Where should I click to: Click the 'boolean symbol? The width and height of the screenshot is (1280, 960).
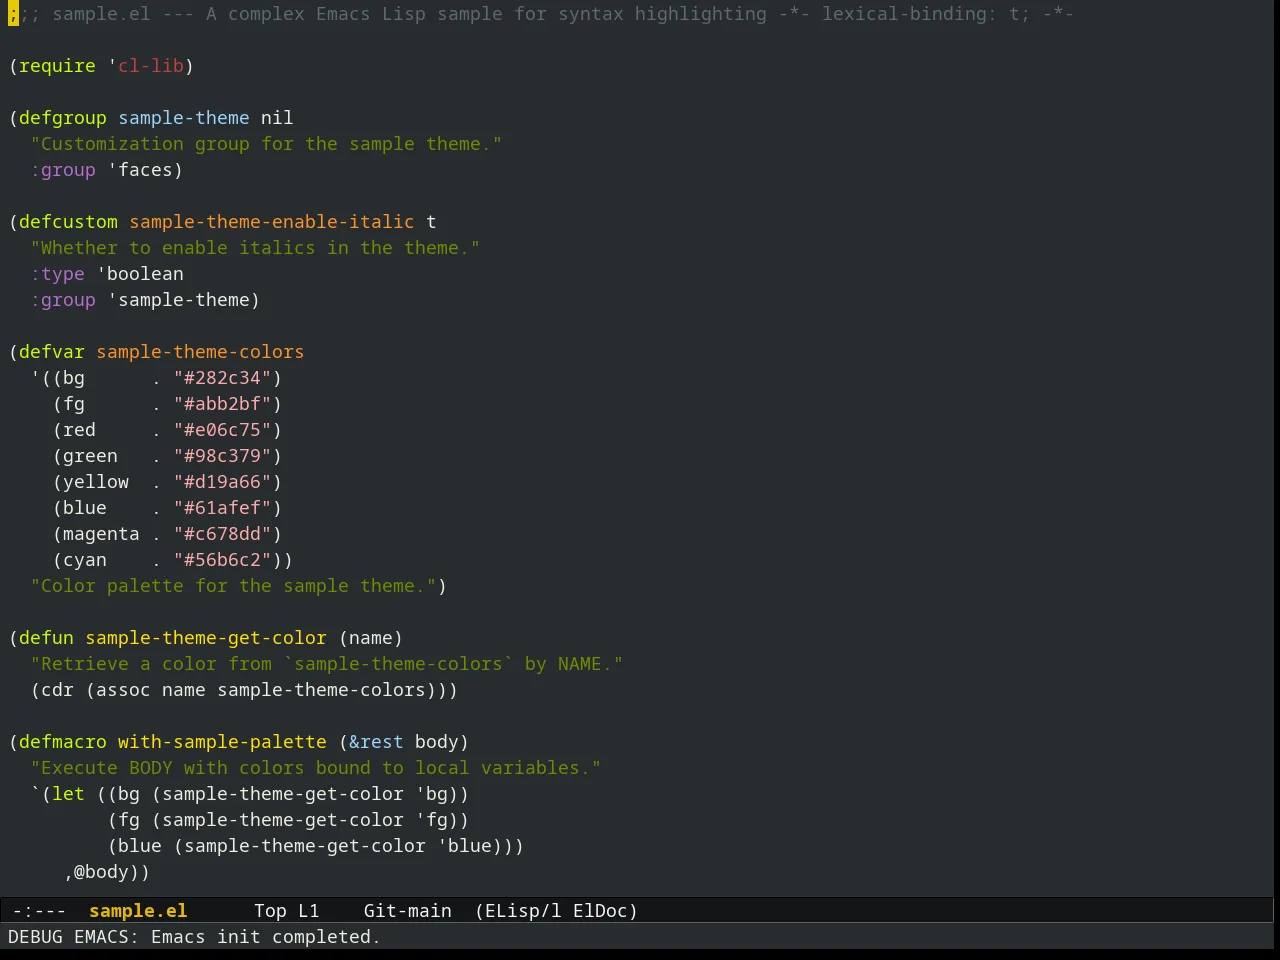(140, 274)
